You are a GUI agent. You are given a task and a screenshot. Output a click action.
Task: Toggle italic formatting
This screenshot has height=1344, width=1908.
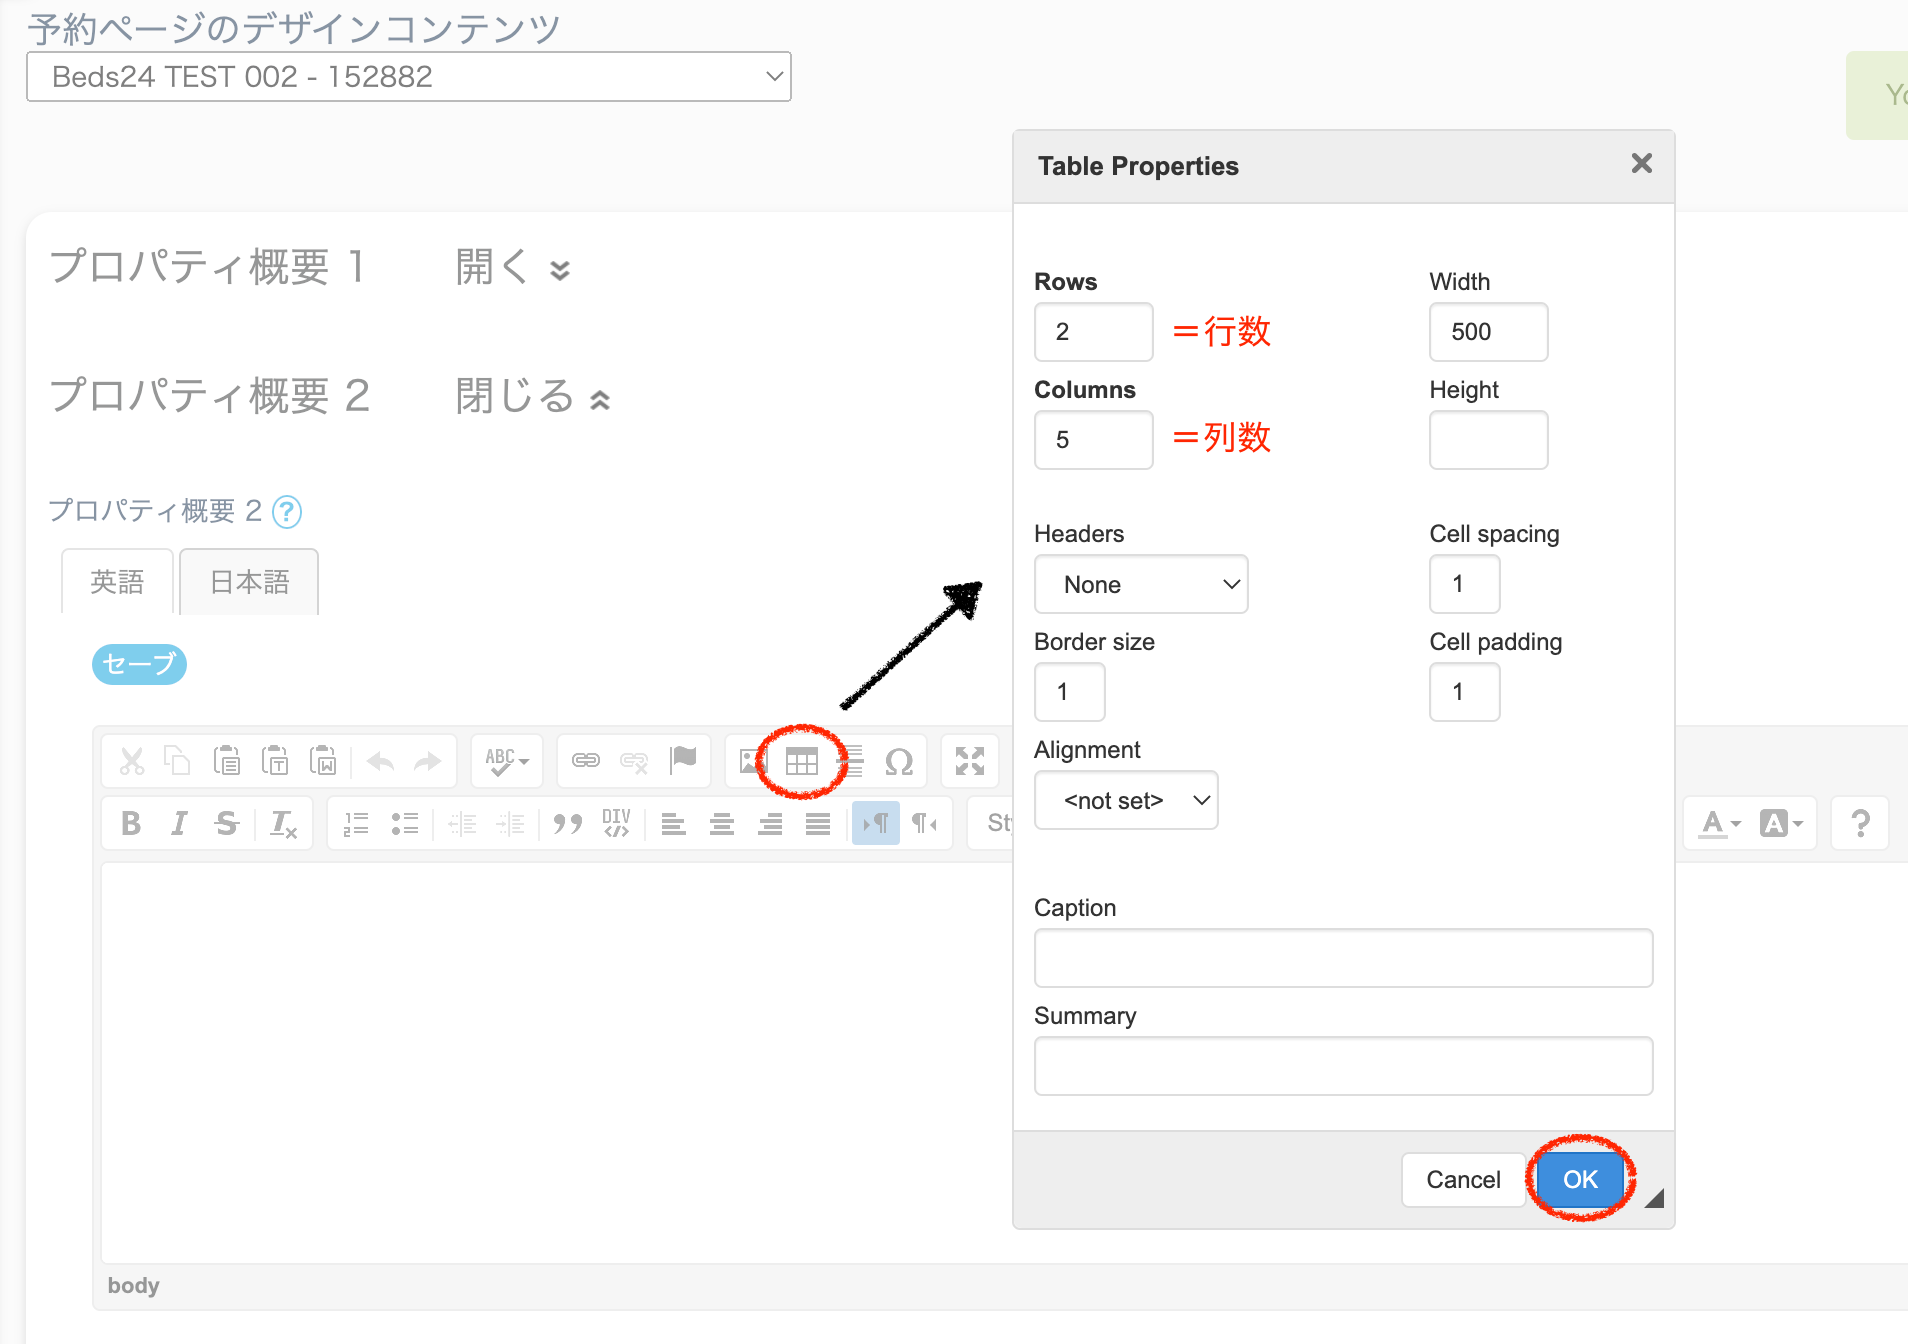click(x=179, y=824)
